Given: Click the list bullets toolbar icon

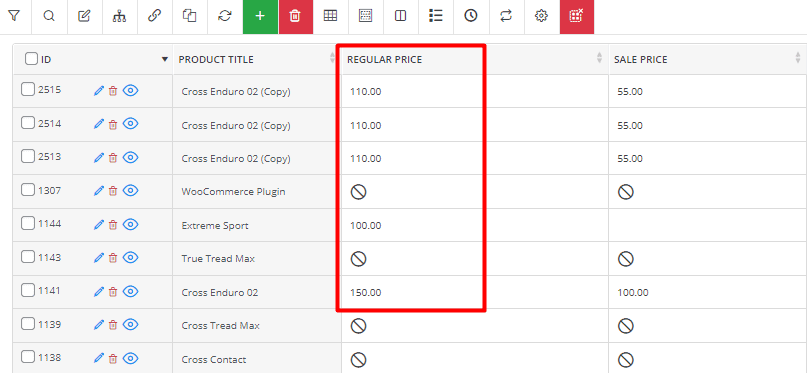Looking at the screenshot, I should [x=436, y=16].
